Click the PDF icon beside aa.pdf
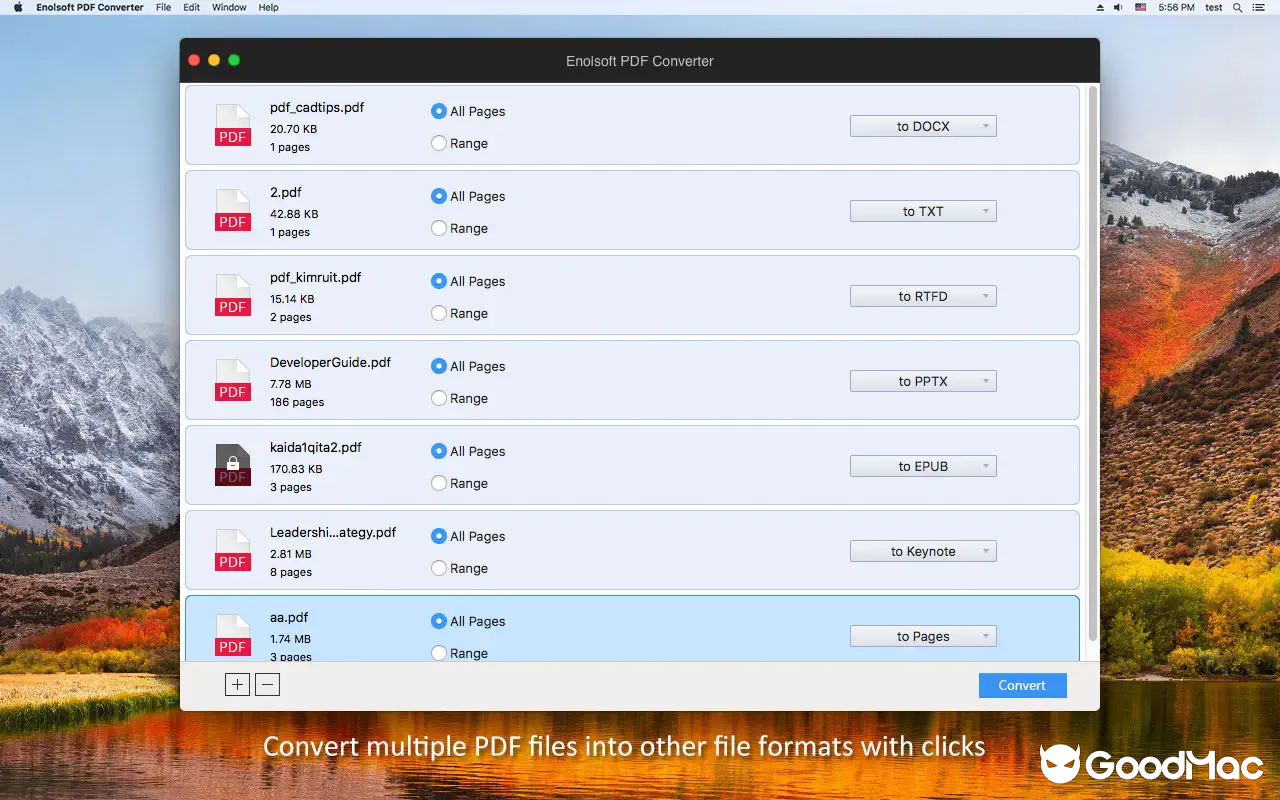Image resolution: width=1280 pixels, height=800 pixels. 232,634
